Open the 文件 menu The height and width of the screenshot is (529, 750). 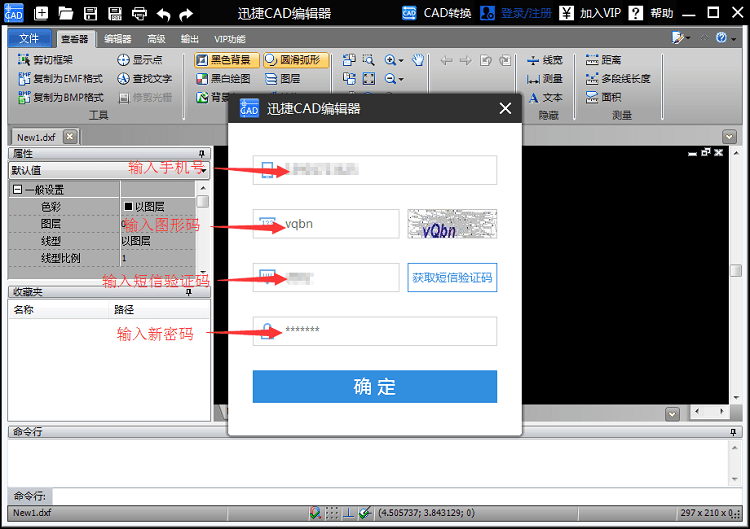[x=29, y=38]
